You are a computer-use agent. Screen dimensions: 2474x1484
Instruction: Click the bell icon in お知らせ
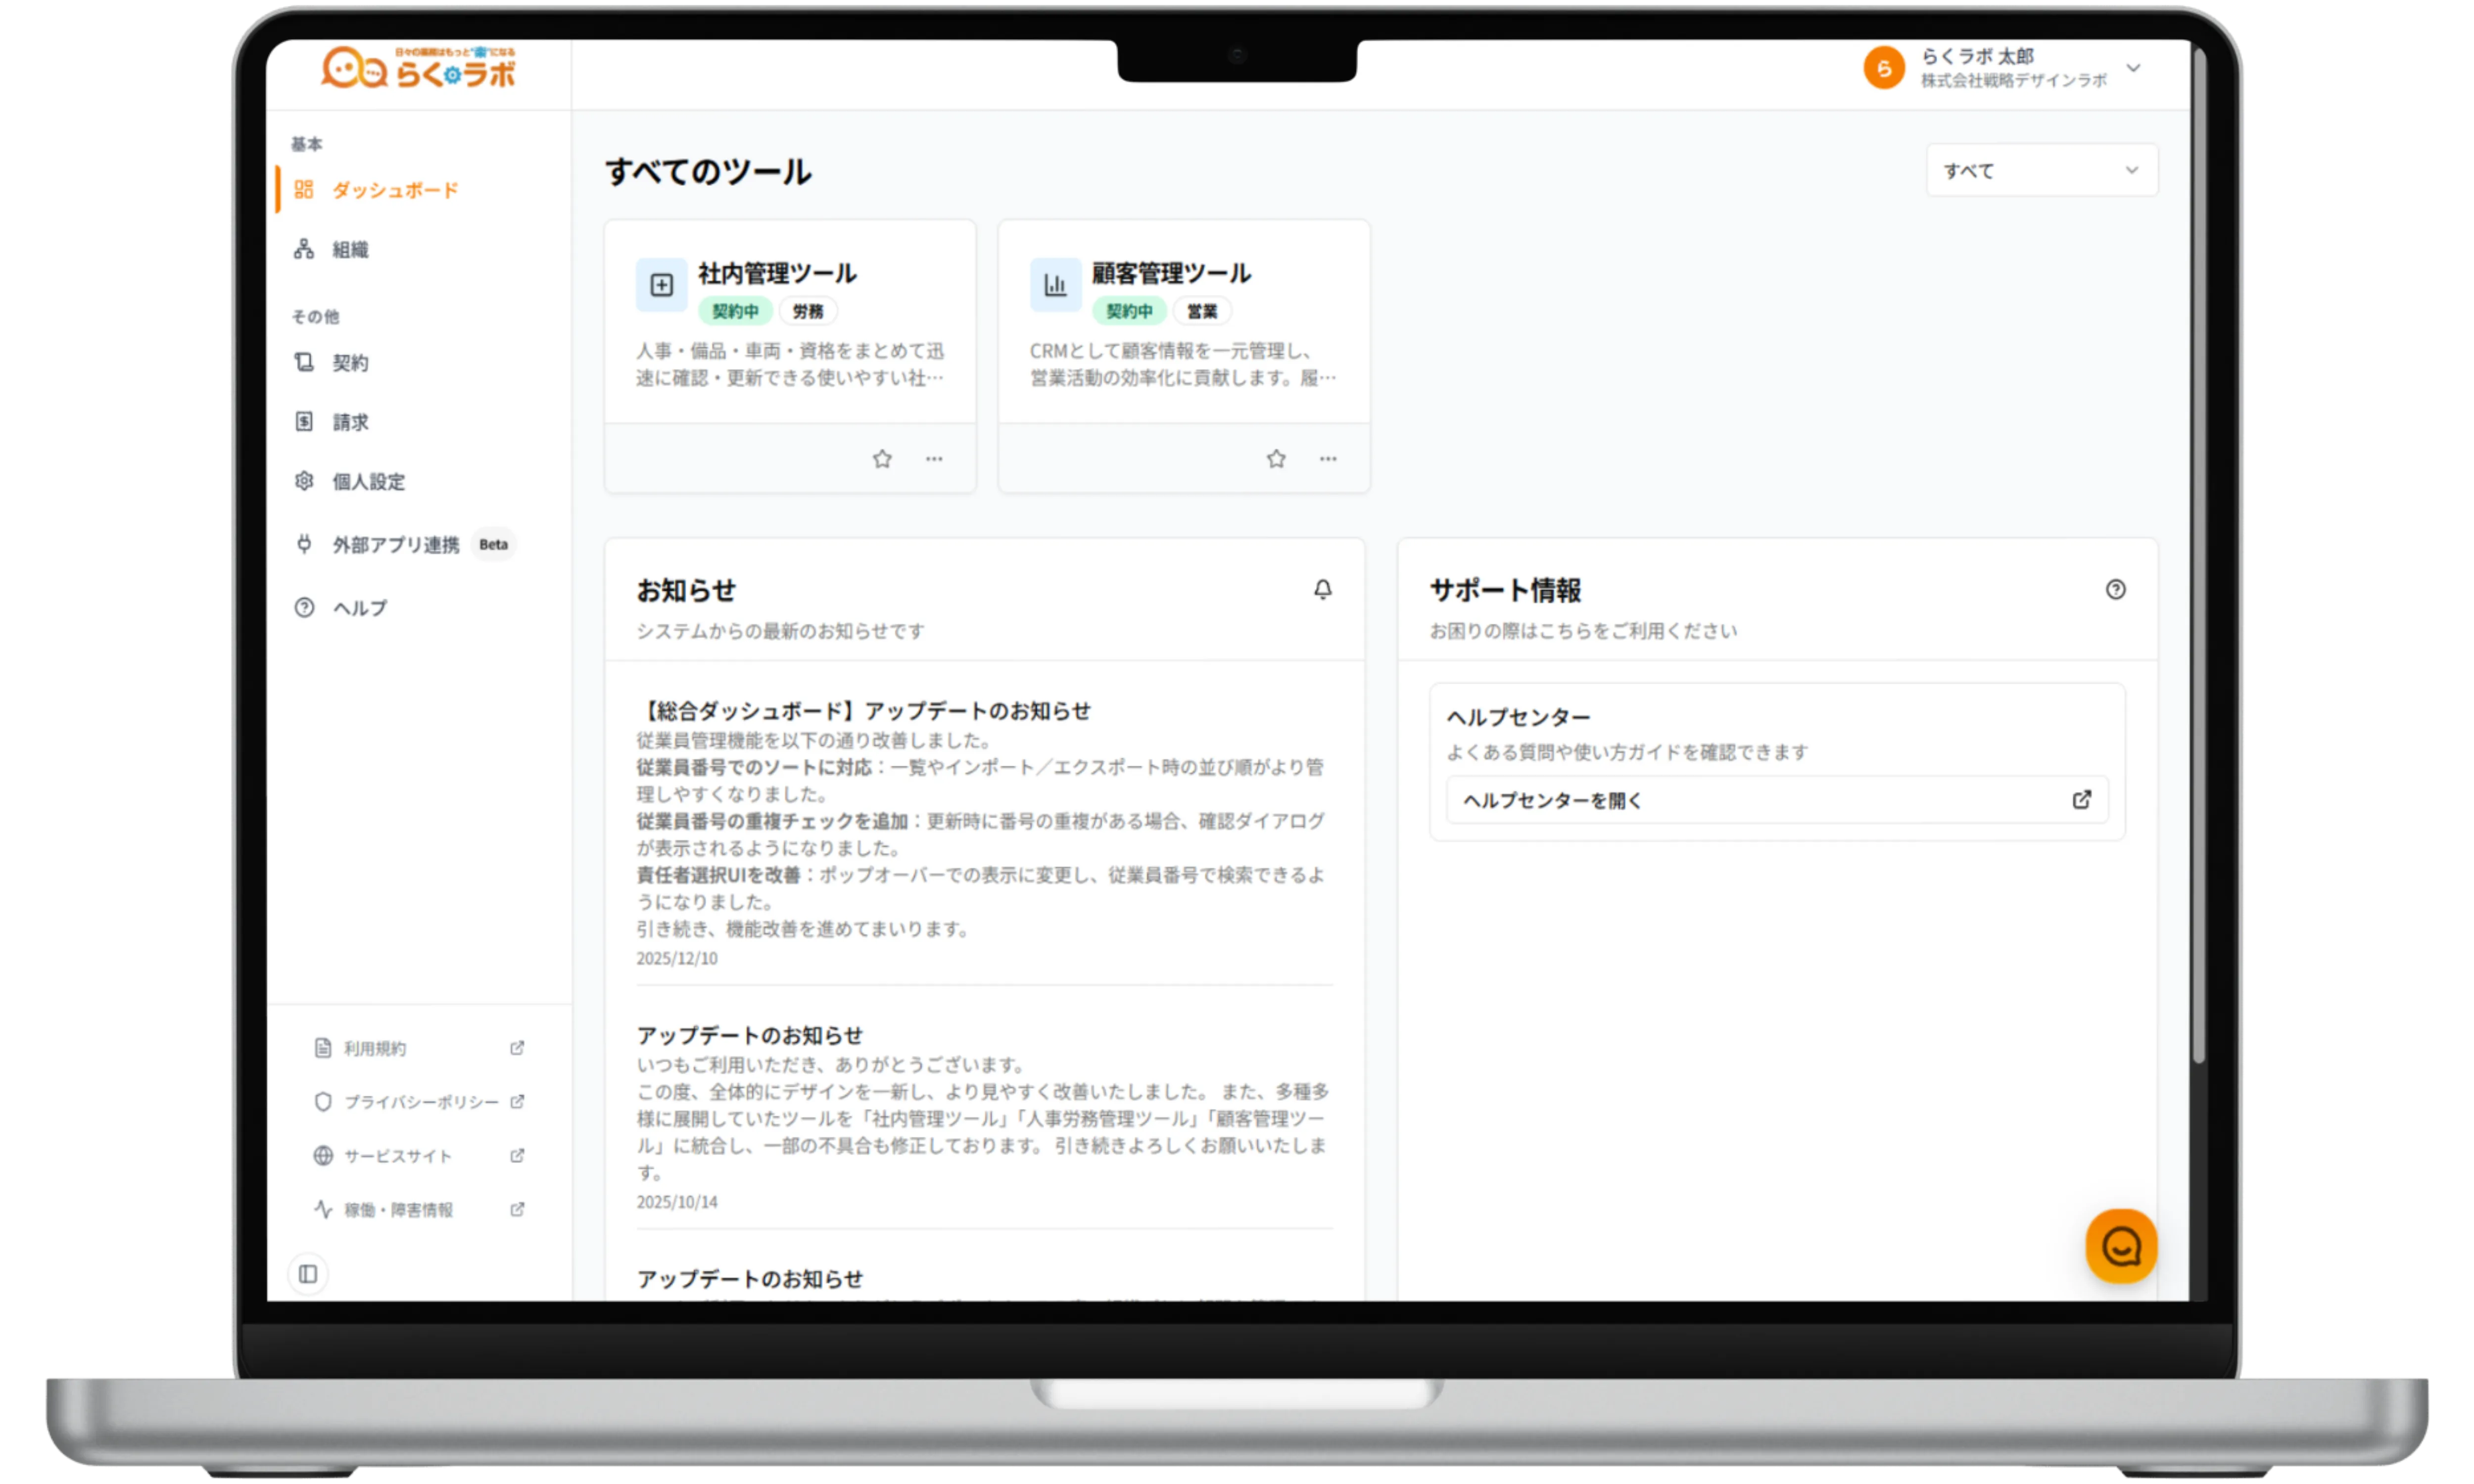click(1323, 590)
